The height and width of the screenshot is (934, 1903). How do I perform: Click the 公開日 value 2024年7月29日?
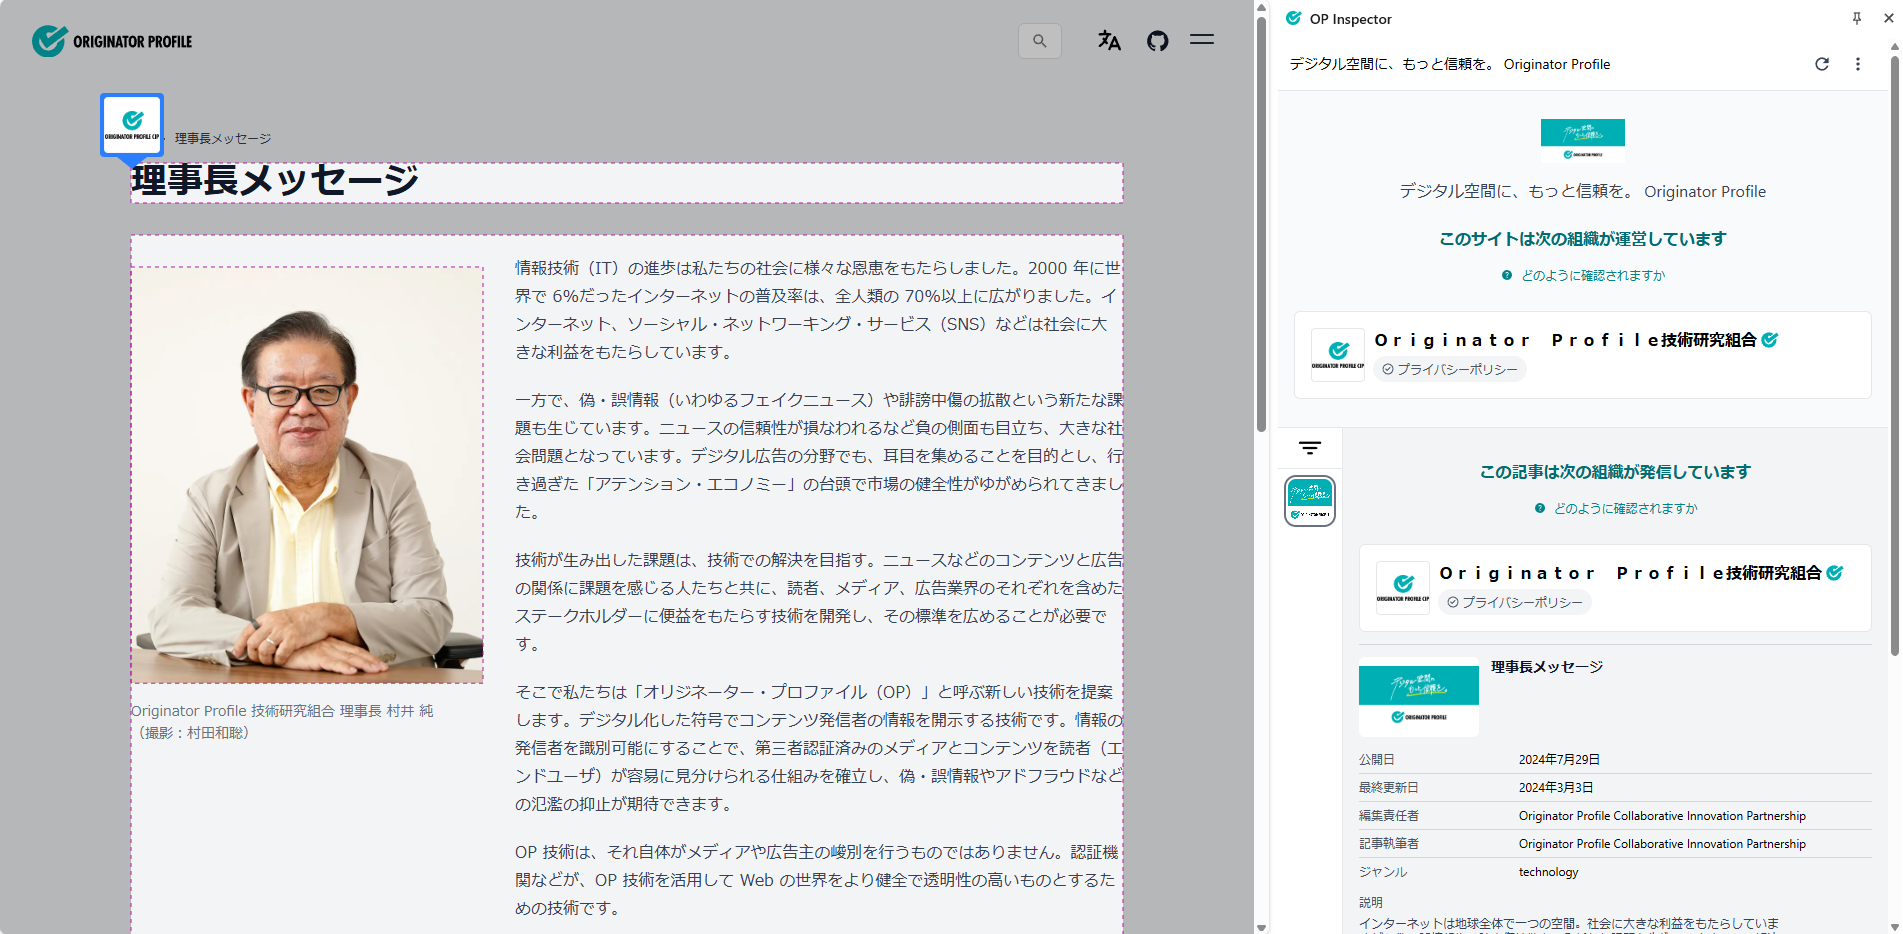pyautogui.click(x=1559, y=760)
